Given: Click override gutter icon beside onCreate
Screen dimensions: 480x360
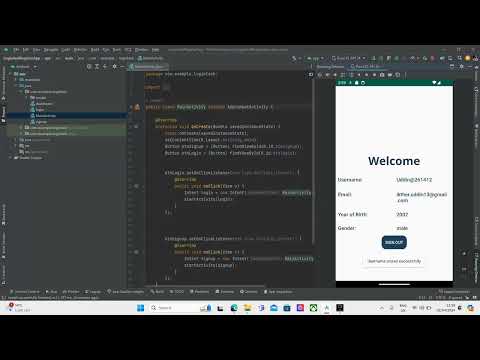Looking at the screenshot, I should (136, 127).
